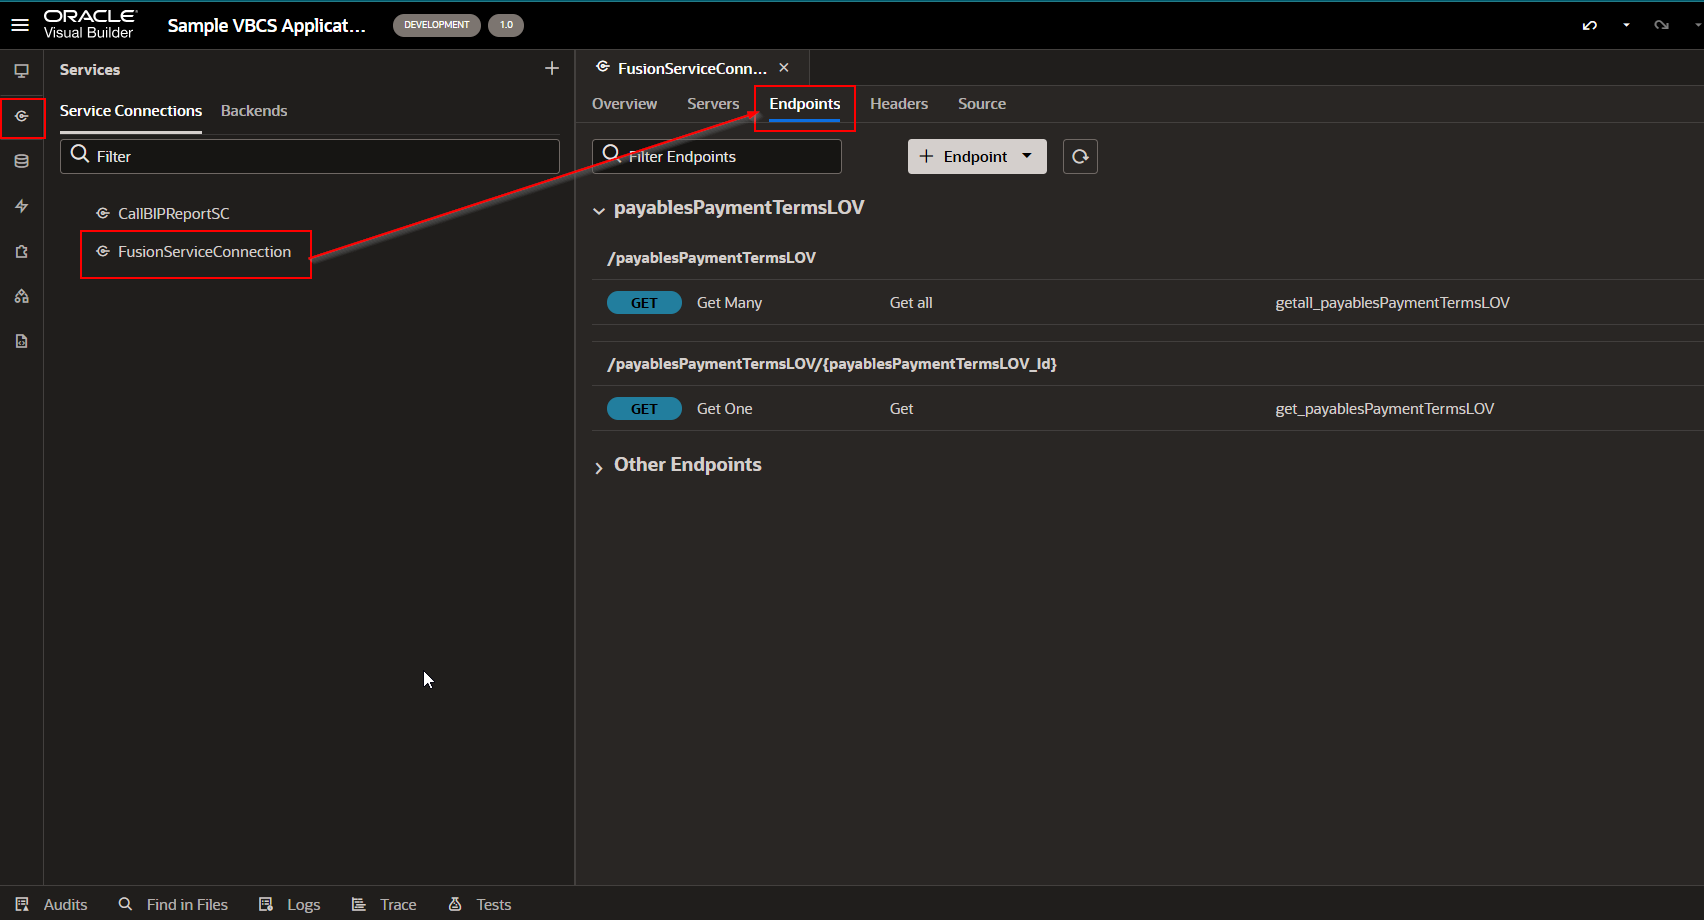
Task: Click the Get One label
Action: [724, 409]
